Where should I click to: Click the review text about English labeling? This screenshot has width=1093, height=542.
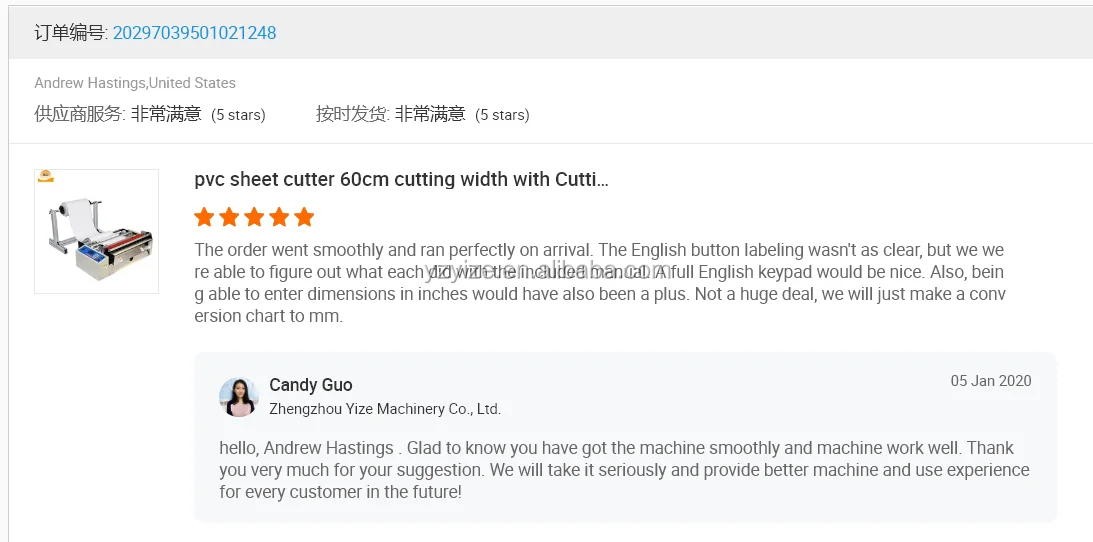point(598,283)
